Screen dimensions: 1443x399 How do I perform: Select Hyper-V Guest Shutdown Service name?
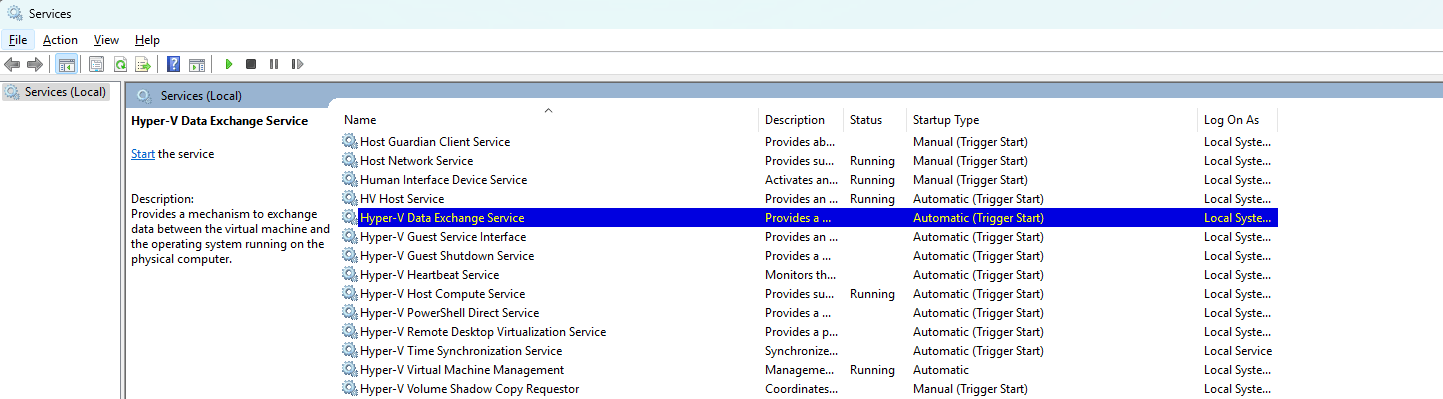pos(447,256)
